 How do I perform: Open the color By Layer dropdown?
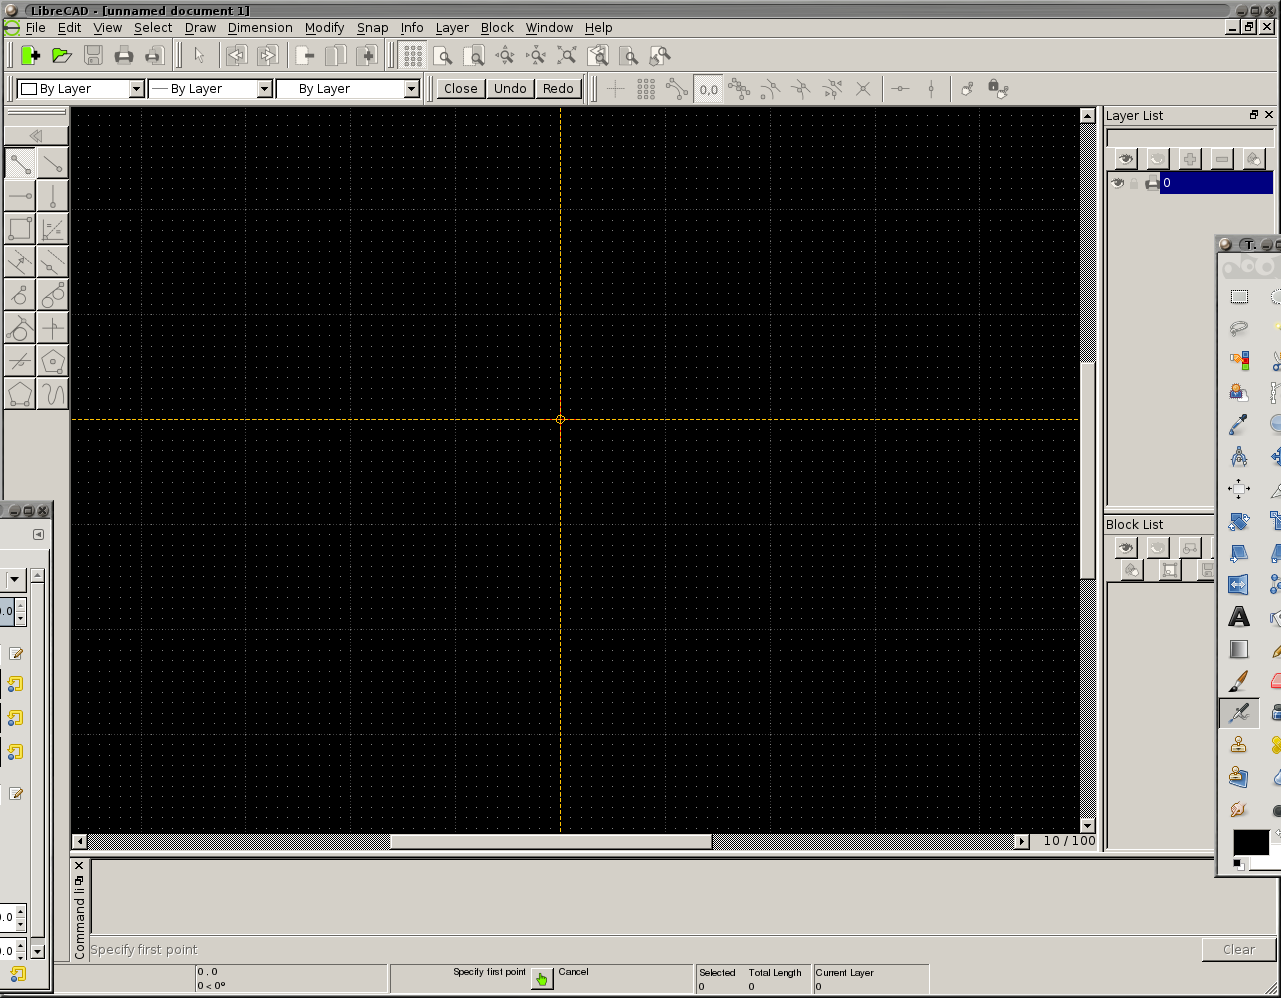(x=81, y=89)
